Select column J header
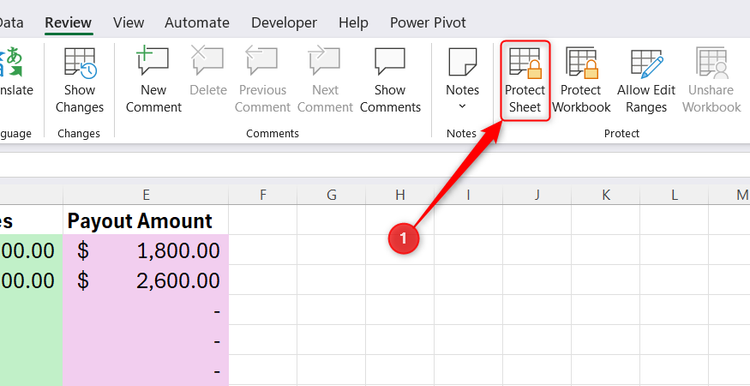The width and height of the screenshot is (750, 386). [537, 195]
